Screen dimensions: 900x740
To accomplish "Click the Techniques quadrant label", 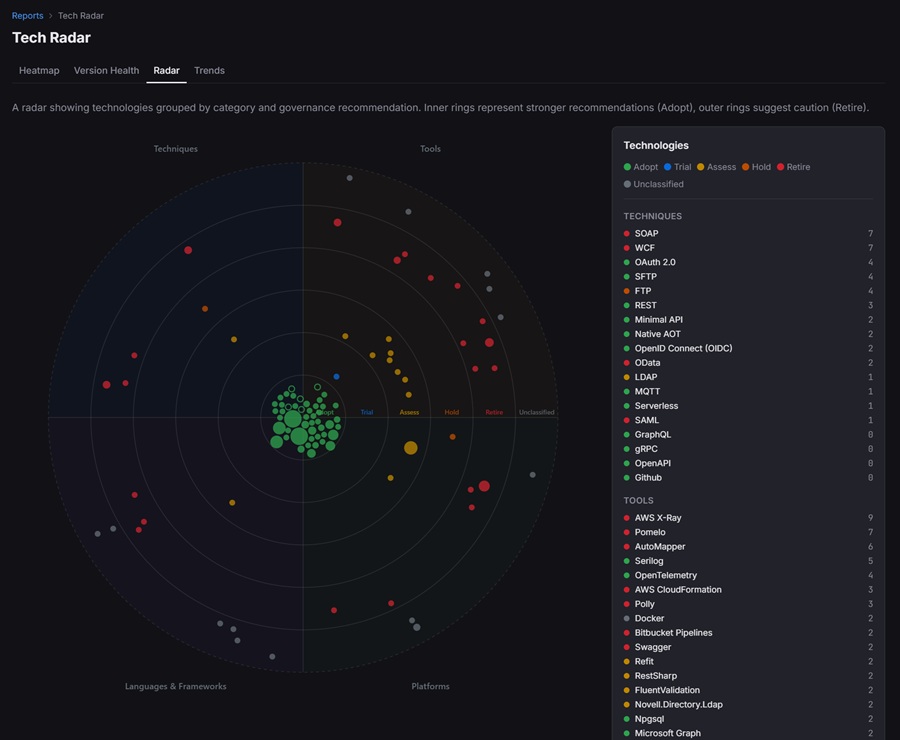I will pyautogui.click(x=175, y=149).
